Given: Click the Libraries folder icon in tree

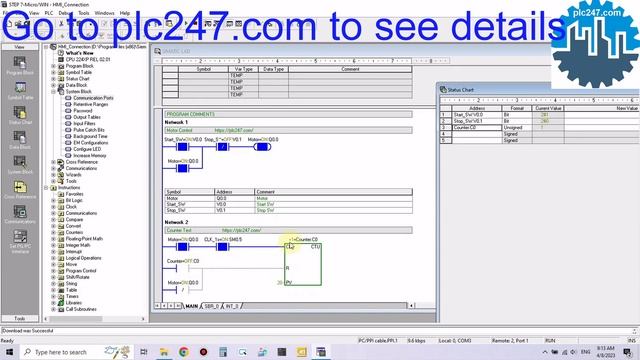Looking at the screenshot, I should (x=61, y=303).
